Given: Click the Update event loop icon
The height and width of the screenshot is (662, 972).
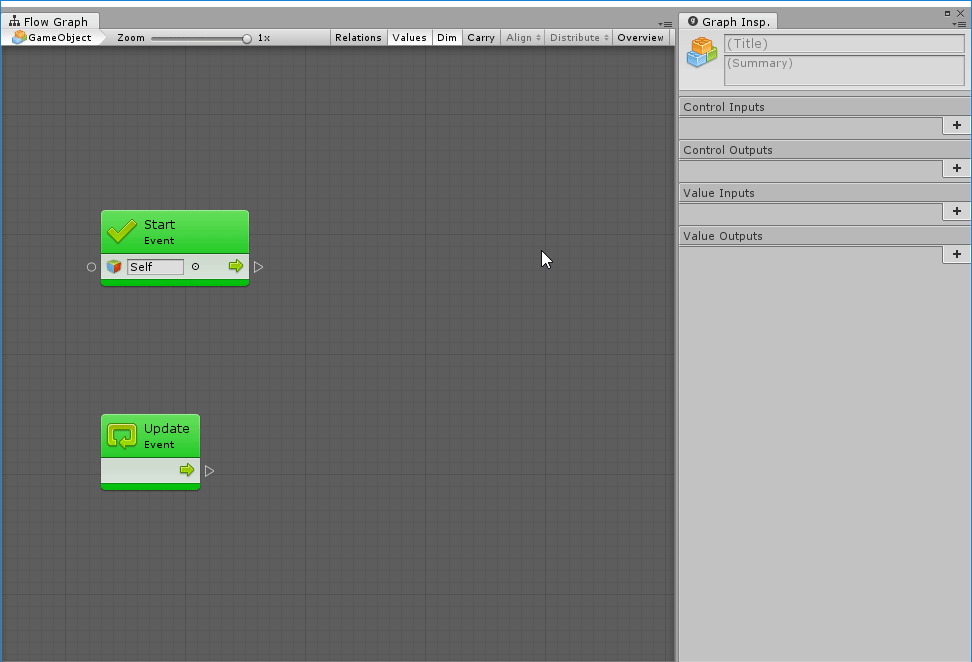Looking at the screenshot, I should point(122,436).
